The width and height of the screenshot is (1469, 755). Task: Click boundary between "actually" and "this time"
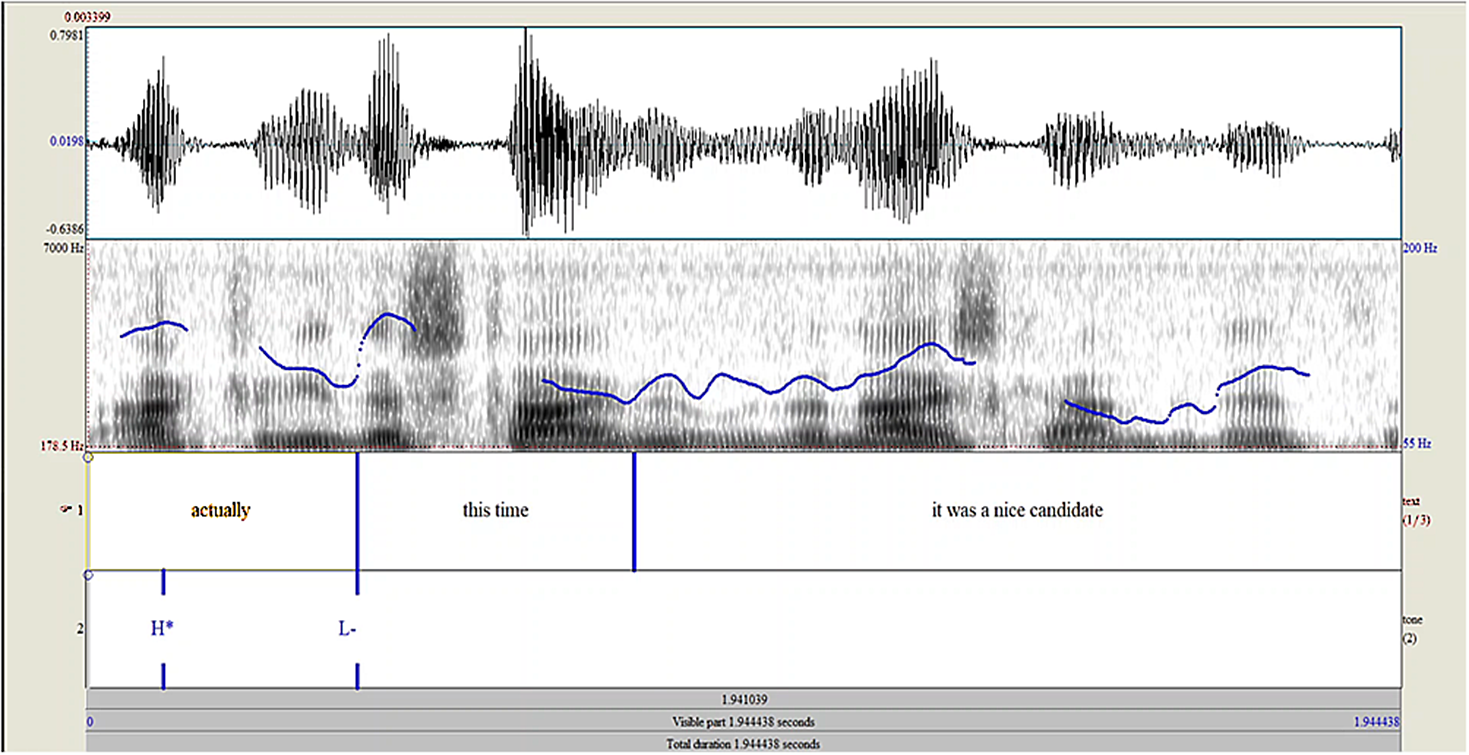[357, 511]
